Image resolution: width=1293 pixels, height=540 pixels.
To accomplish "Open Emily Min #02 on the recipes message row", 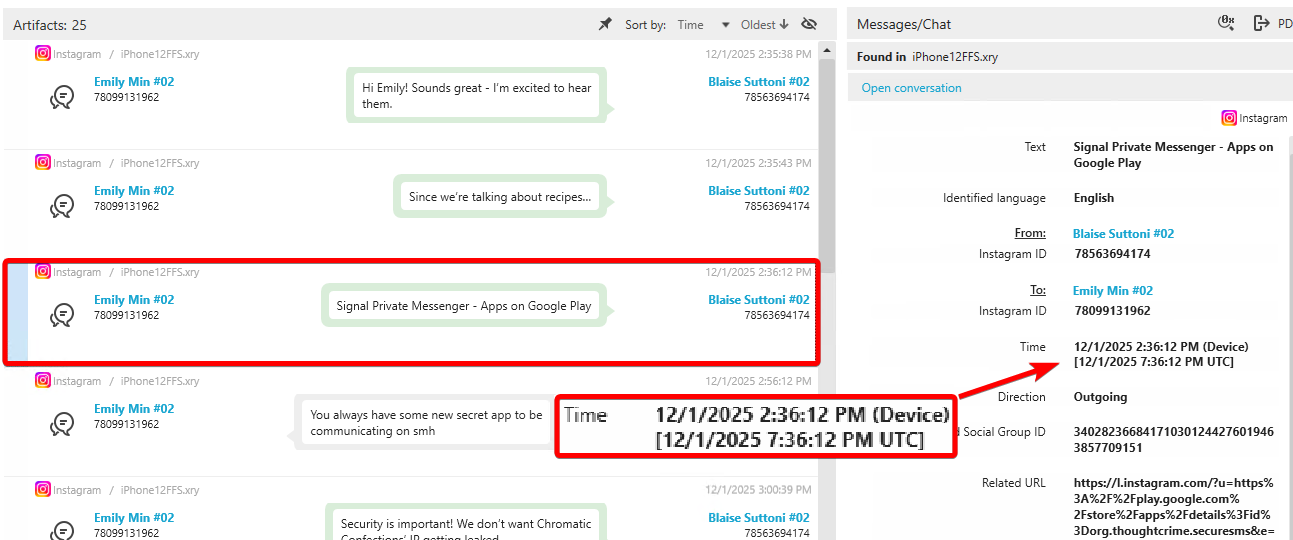I will click(x=134, y=191).
